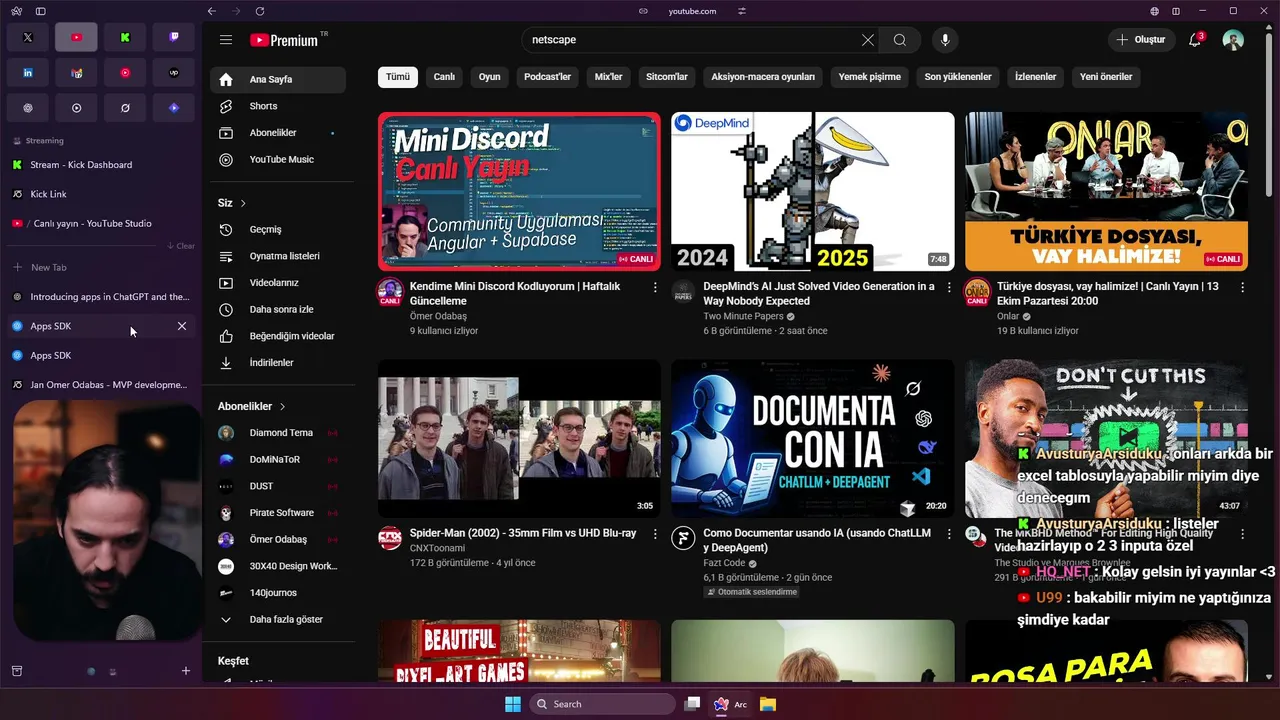This screenshot has height=720, width=1280.
Task: Open the LinkedIn pinned tab tile
Action: (x=28, y=73)
